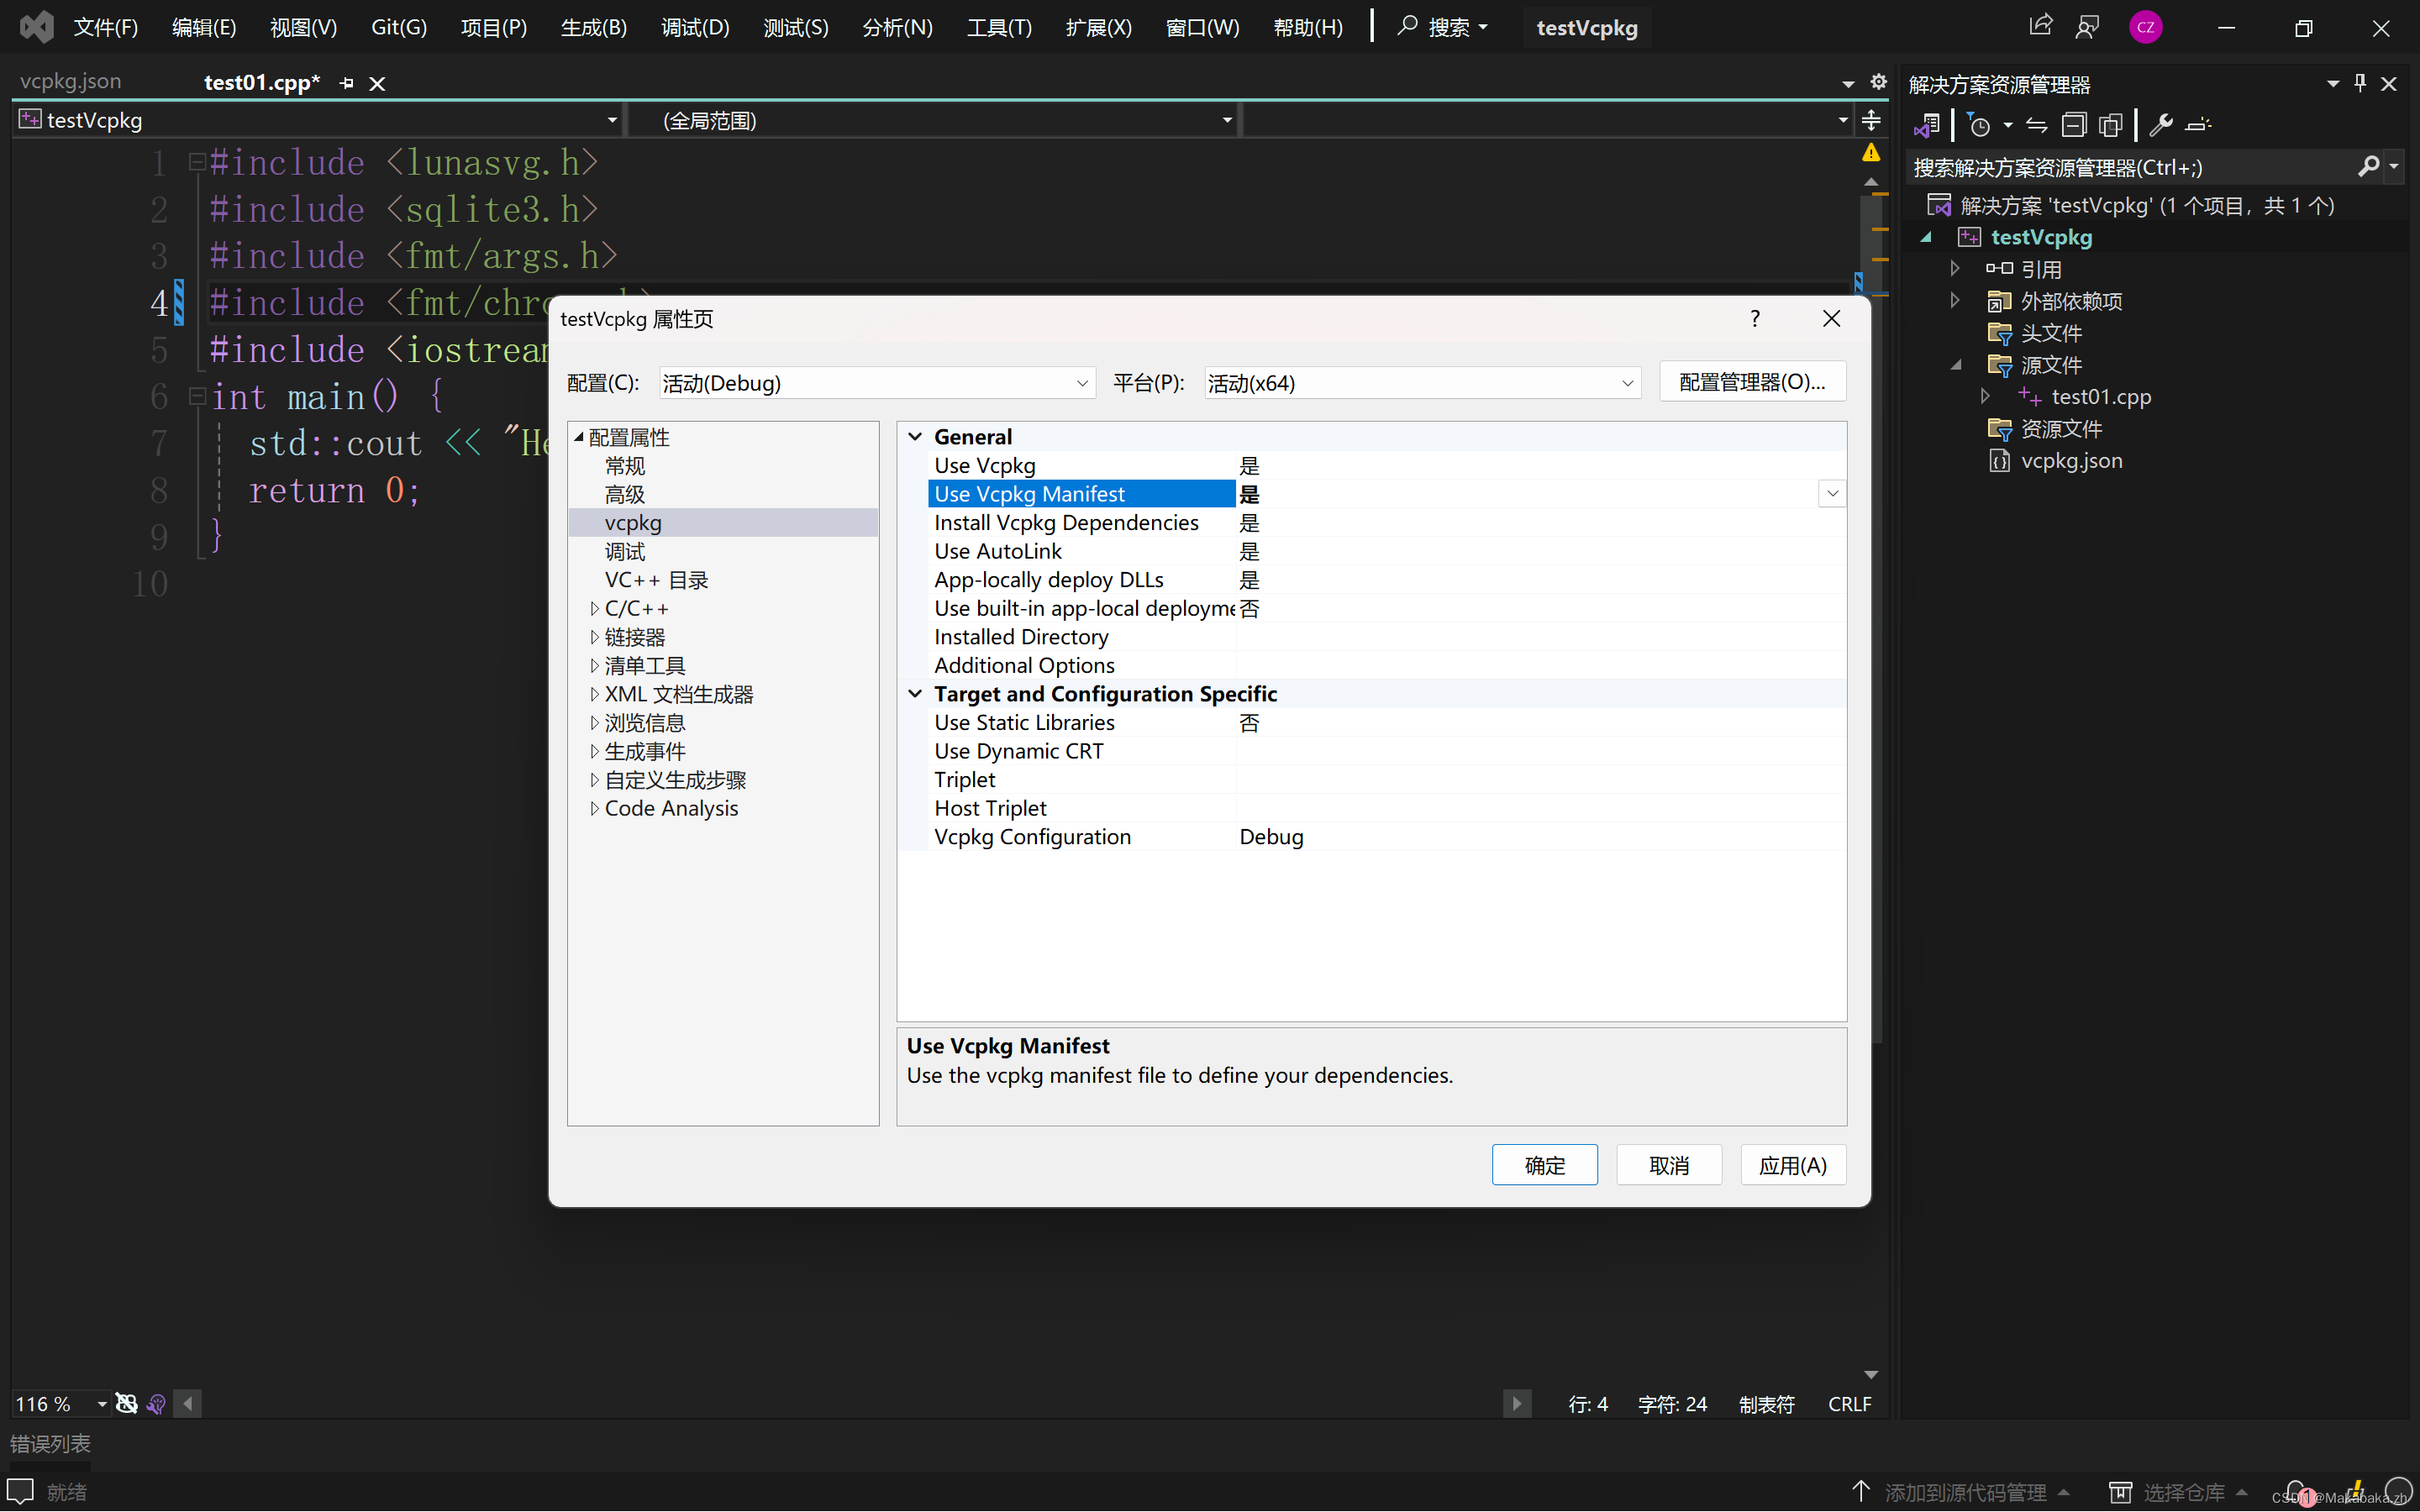Switch to the vcpkg.json tab
This screenshot has width=2420, height=1512.
(70, 81)
